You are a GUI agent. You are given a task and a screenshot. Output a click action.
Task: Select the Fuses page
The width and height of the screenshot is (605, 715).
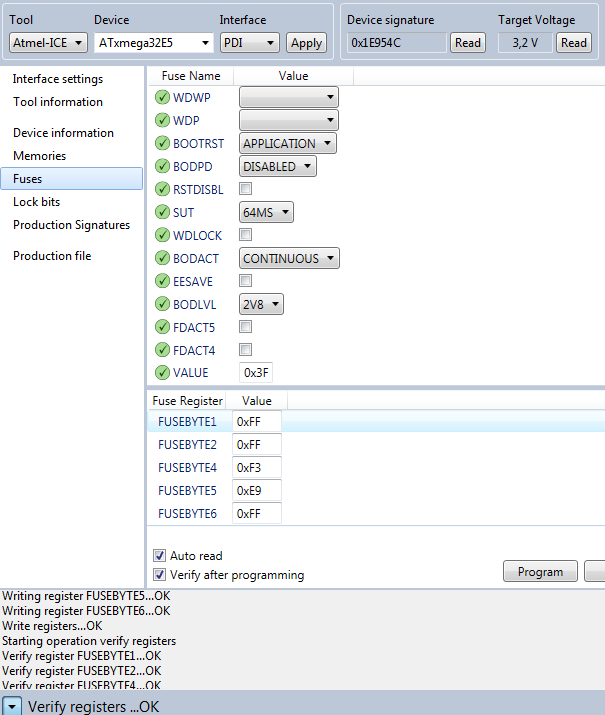click(72, 179)
